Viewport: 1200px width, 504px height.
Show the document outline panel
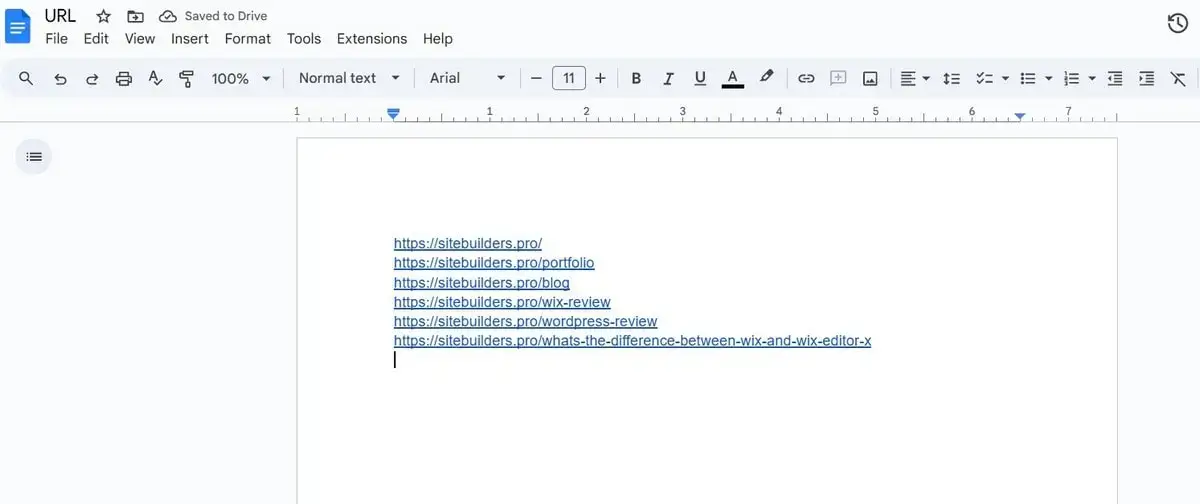[34, 157]
